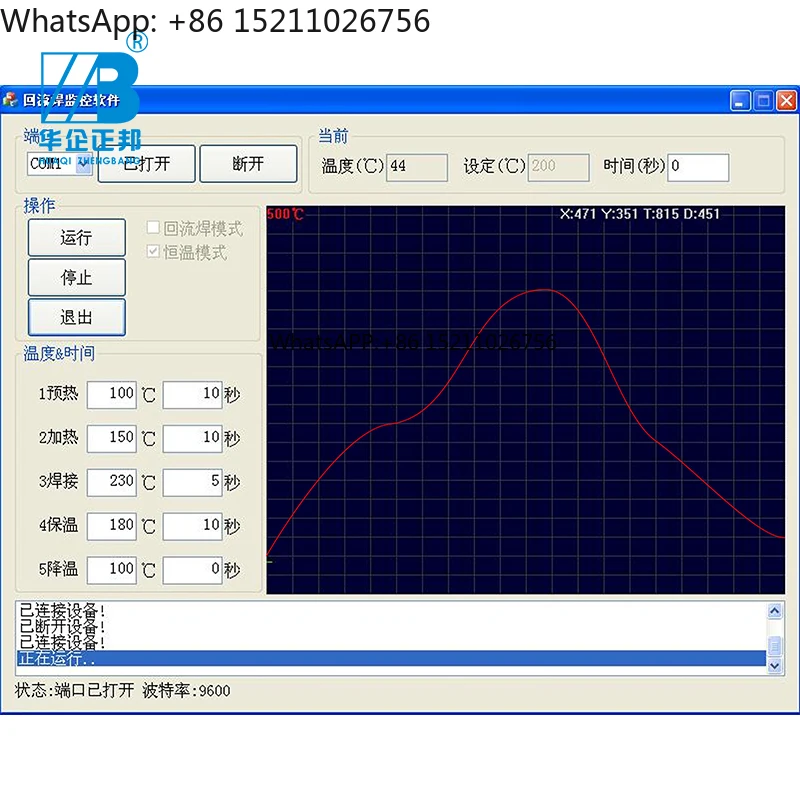800x800 pixels.
Task: Click the 3焊接 temperature field
Action: click(x=111, y=481)
